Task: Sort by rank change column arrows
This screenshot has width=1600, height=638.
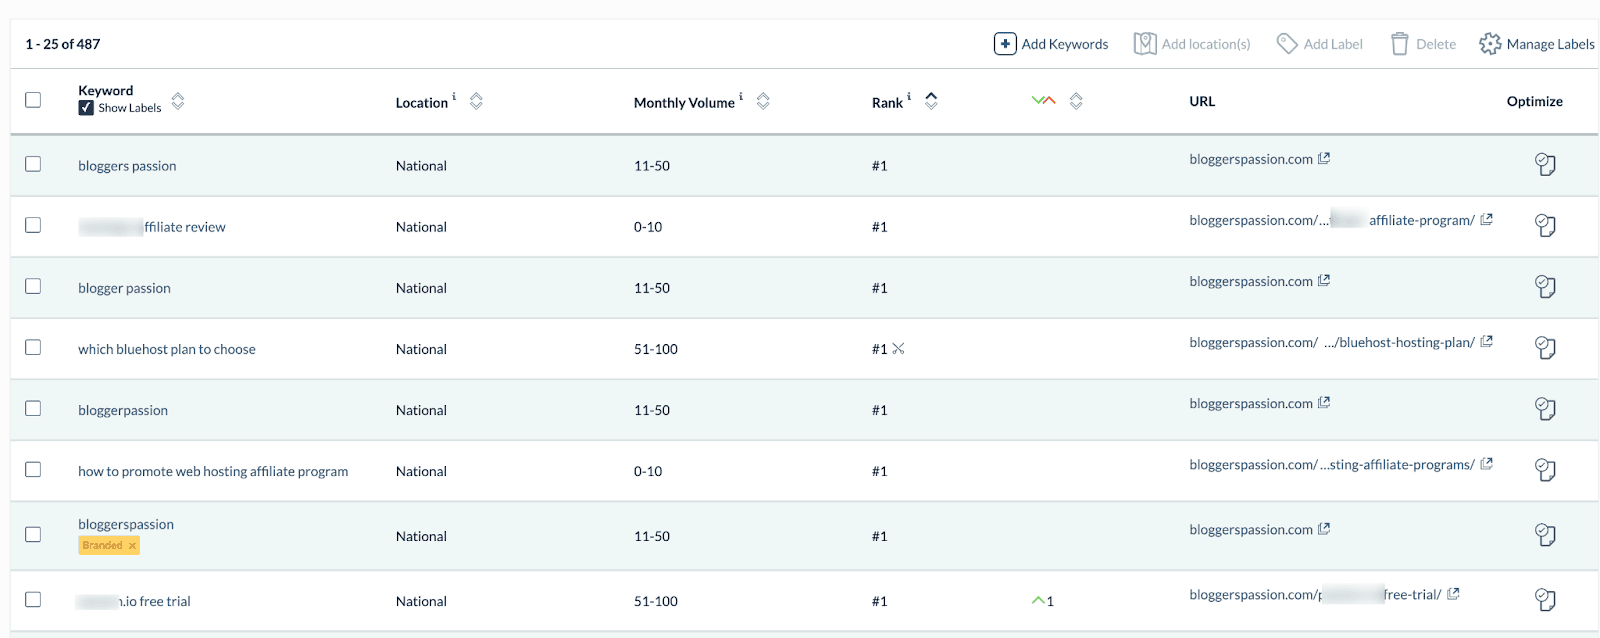Action: point(1076,101)
